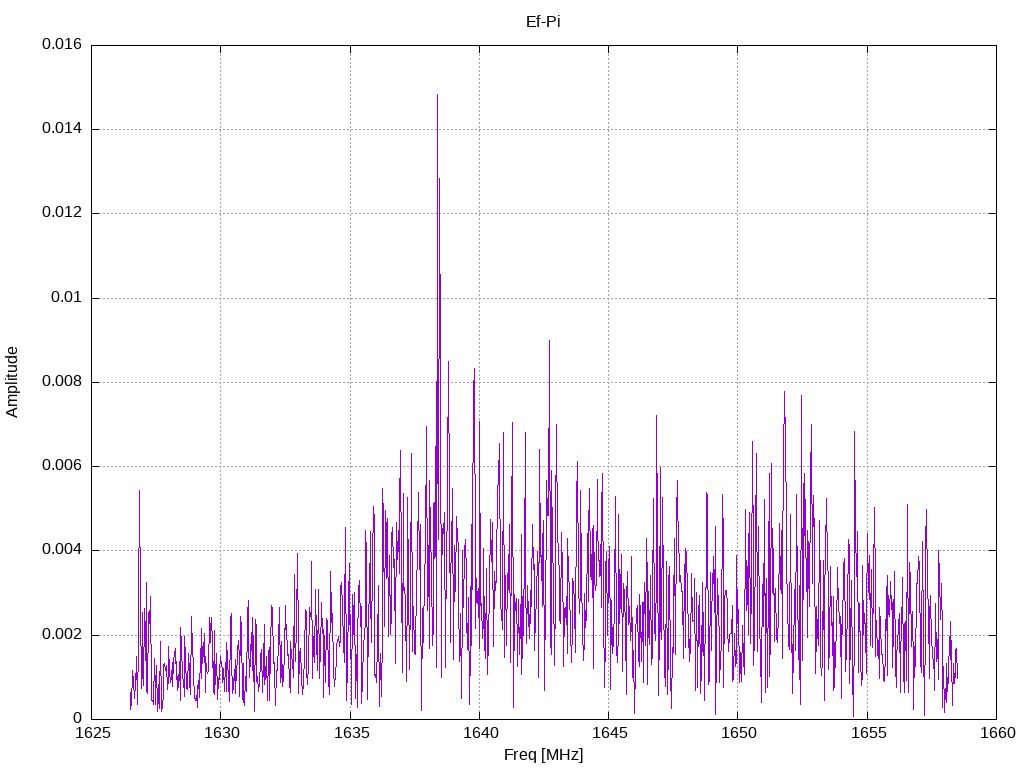Click the x-axis tick label 1630
This screenshot has width=1024, height=768.
[x=221, y=733]
